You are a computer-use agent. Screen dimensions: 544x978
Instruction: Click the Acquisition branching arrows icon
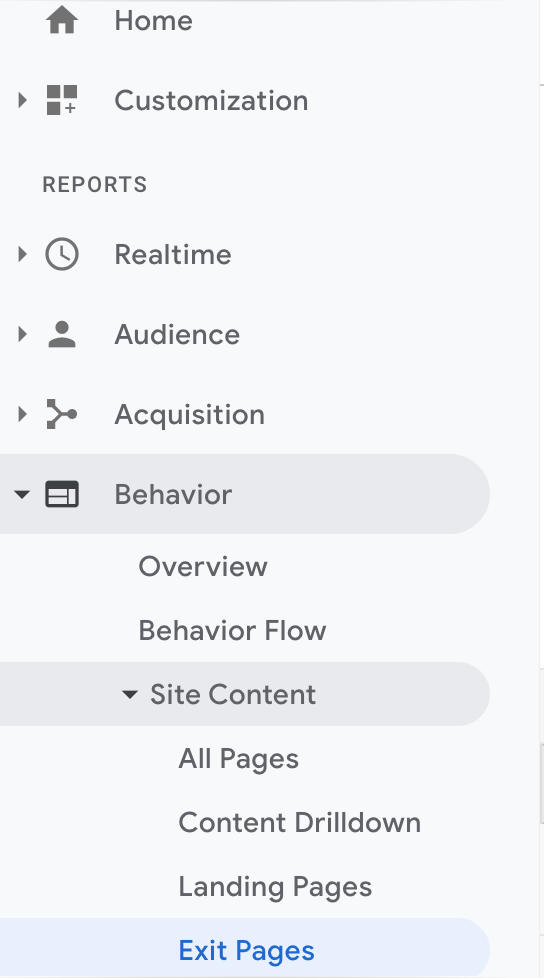62,414
